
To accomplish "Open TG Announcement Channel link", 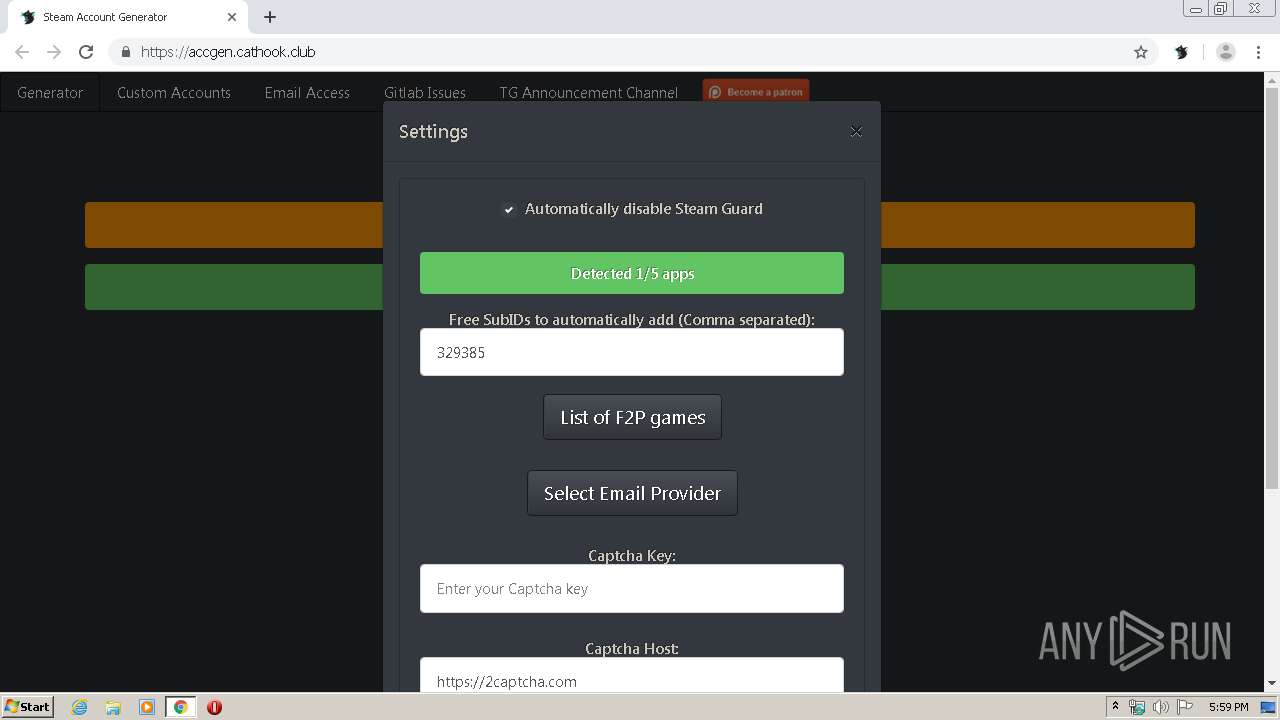I will click(589, 92).
